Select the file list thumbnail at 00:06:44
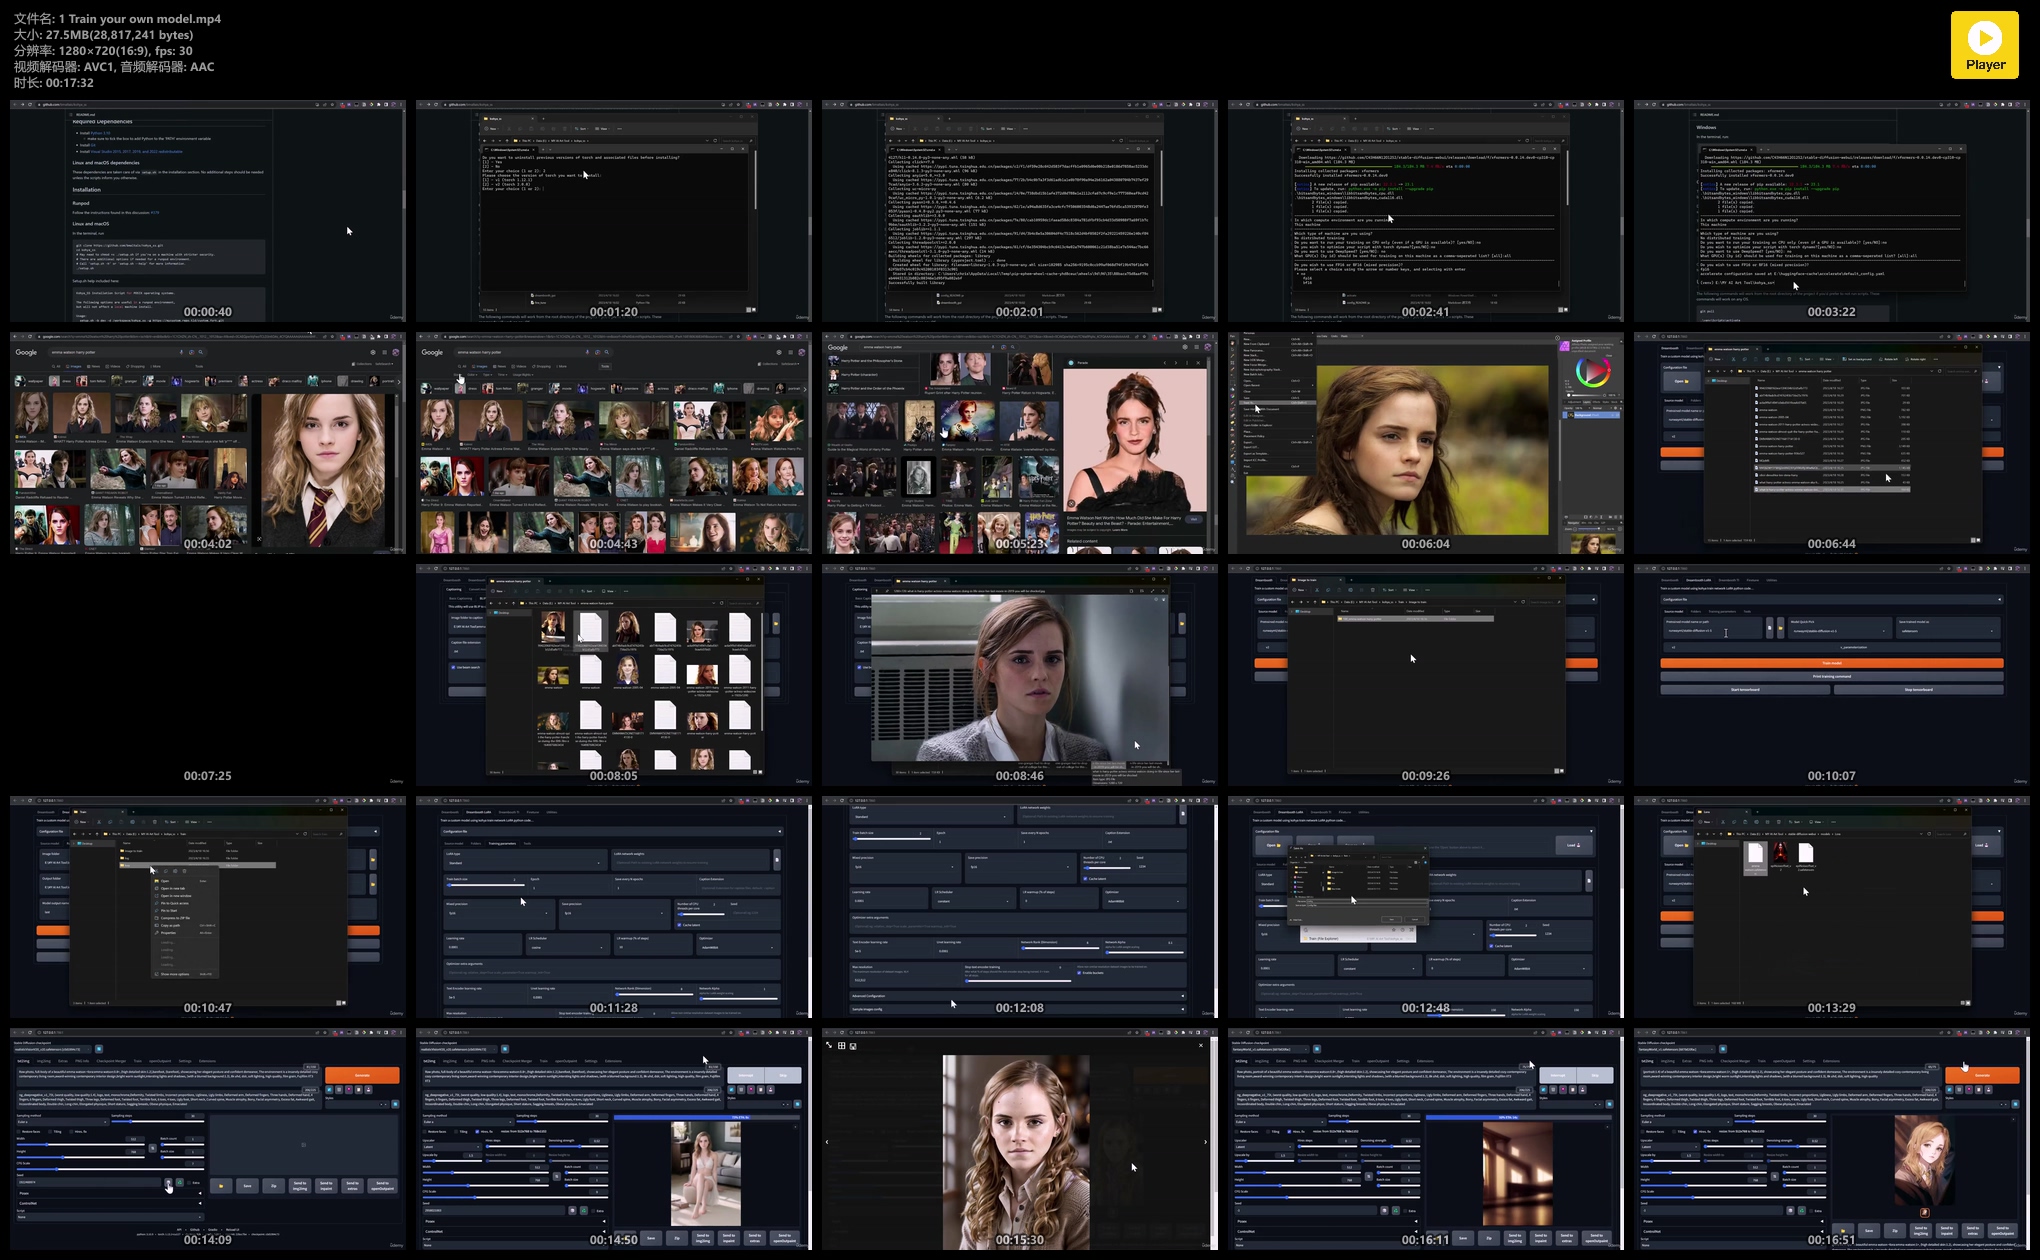The image size is (2040, 1260). [x=1832, y=443]
